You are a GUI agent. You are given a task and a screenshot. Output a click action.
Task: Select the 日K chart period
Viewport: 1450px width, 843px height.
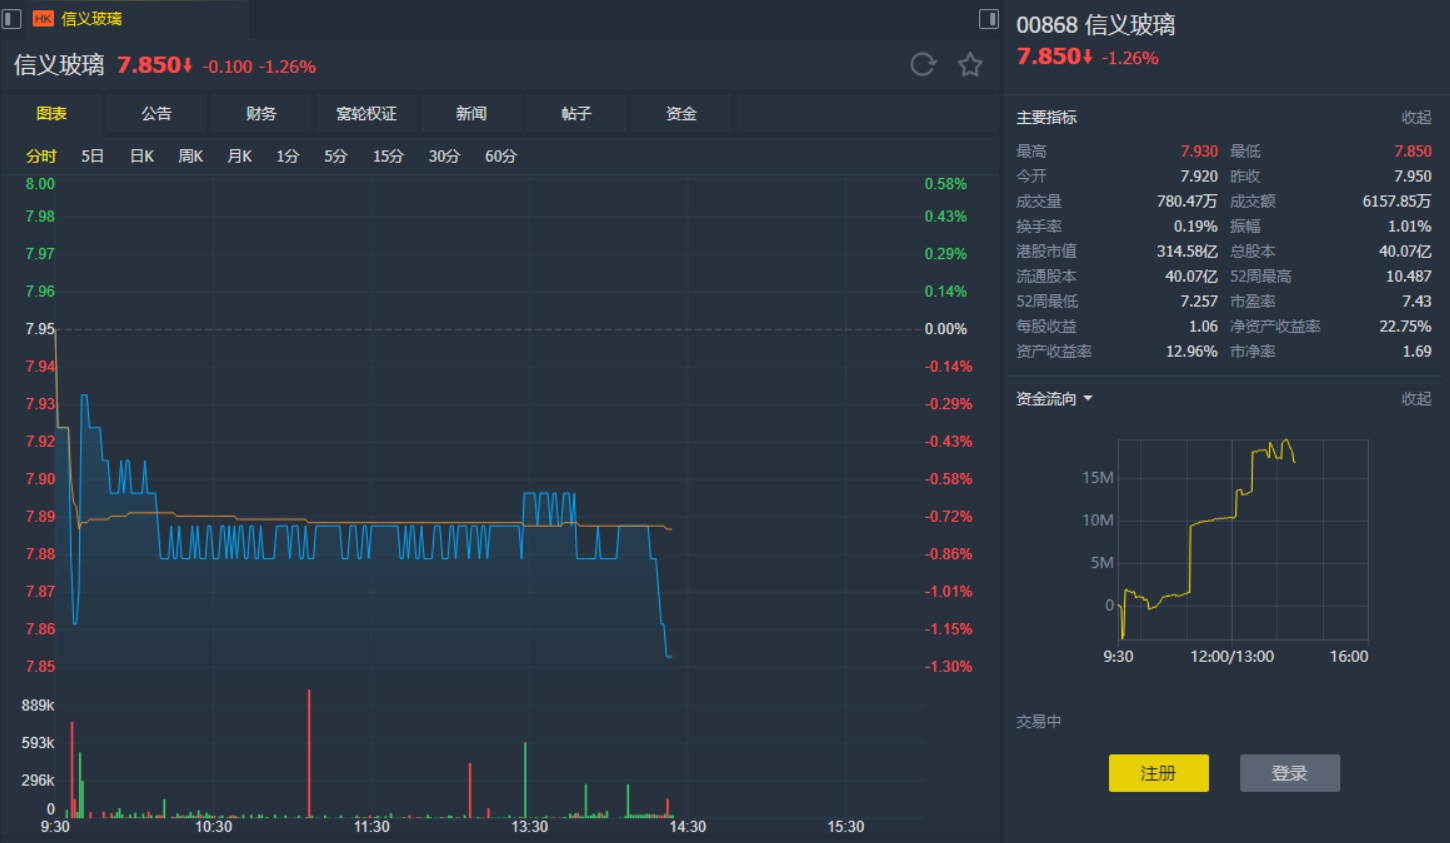pyautogui.click(x=141, y=156)
